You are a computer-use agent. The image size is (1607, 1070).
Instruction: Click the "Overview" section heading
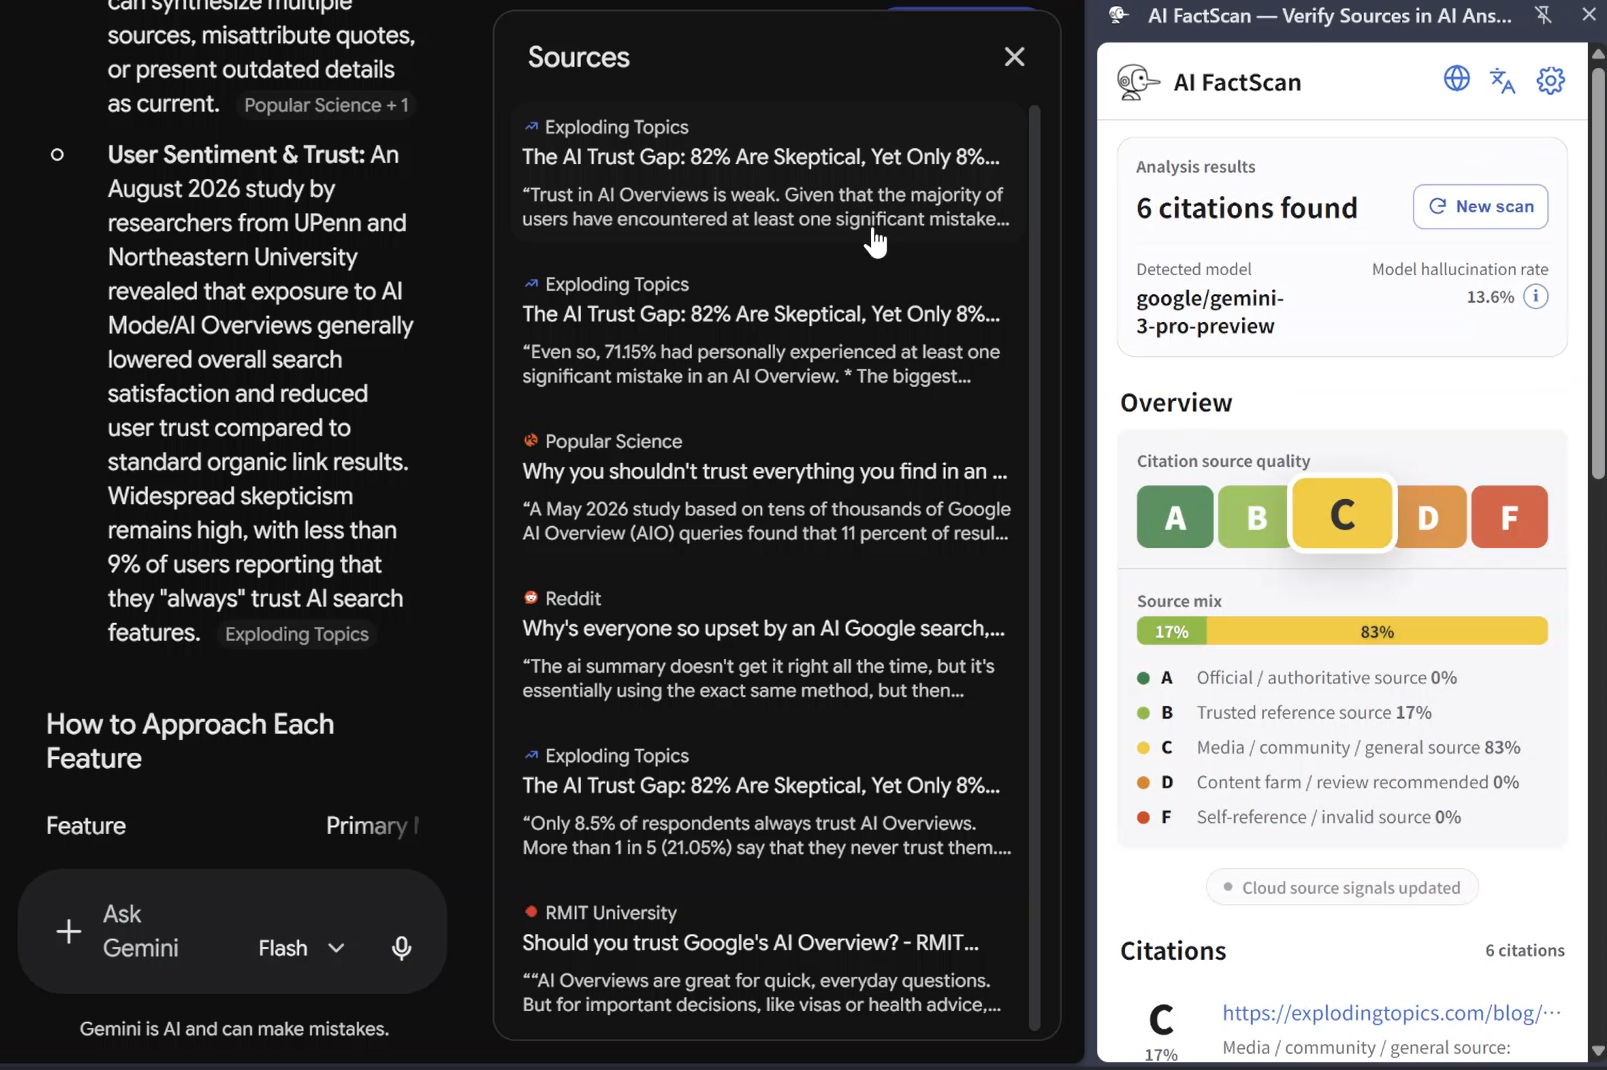[x=1176, y=402]
